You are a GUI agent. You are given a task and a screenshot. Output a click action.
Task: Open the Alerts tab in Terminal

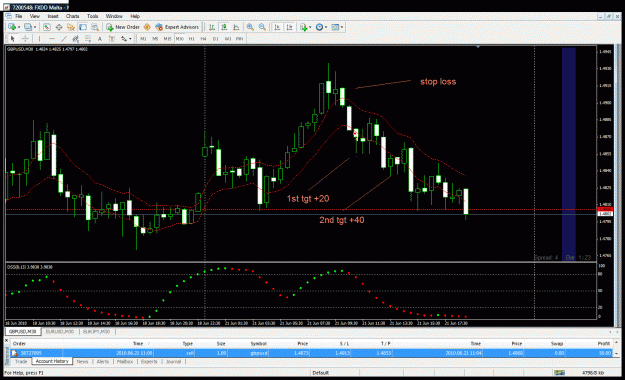pyautogui.click(x=103, y=362)
